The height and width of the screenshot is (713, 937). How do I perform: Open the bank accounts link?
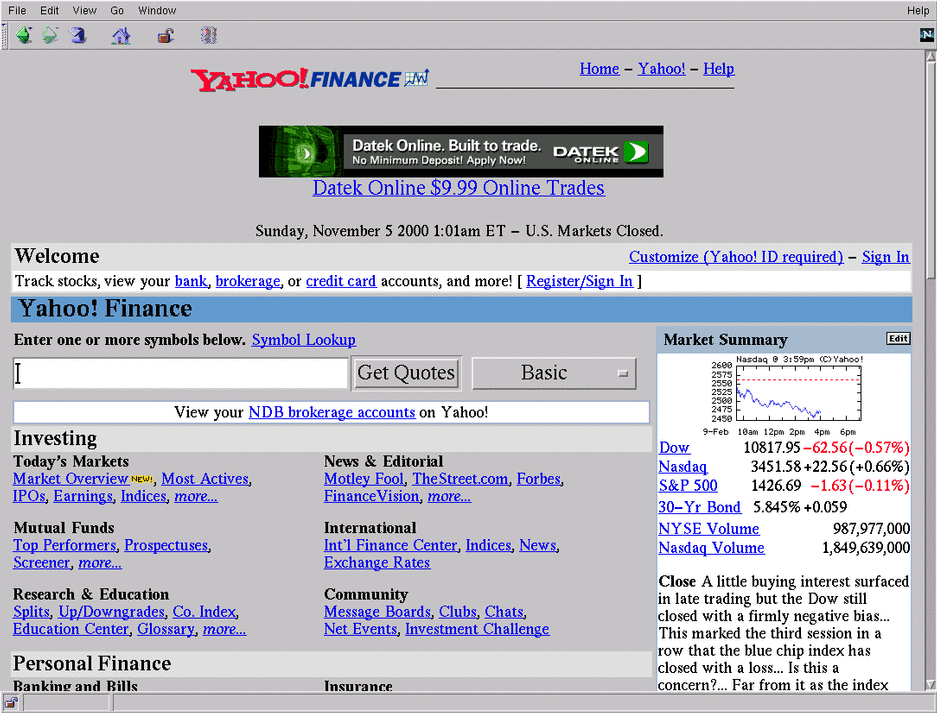coord(191,281)
